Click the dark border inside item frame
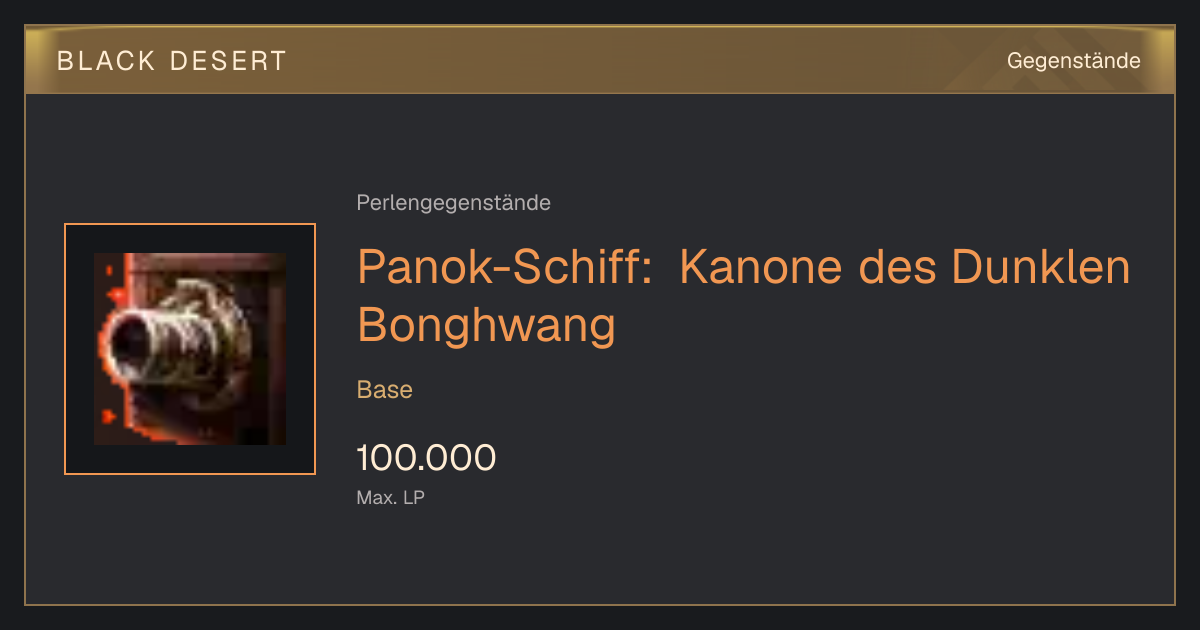The image size is (1200, 630). click(x=80, y=349)
